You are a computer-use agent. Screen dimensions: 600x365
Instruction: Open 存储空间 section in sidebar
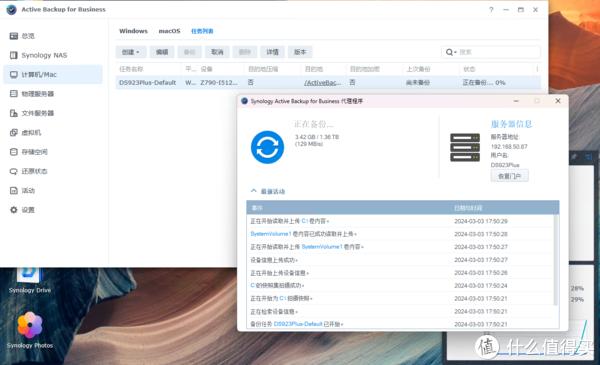click(x=29, y=152)
